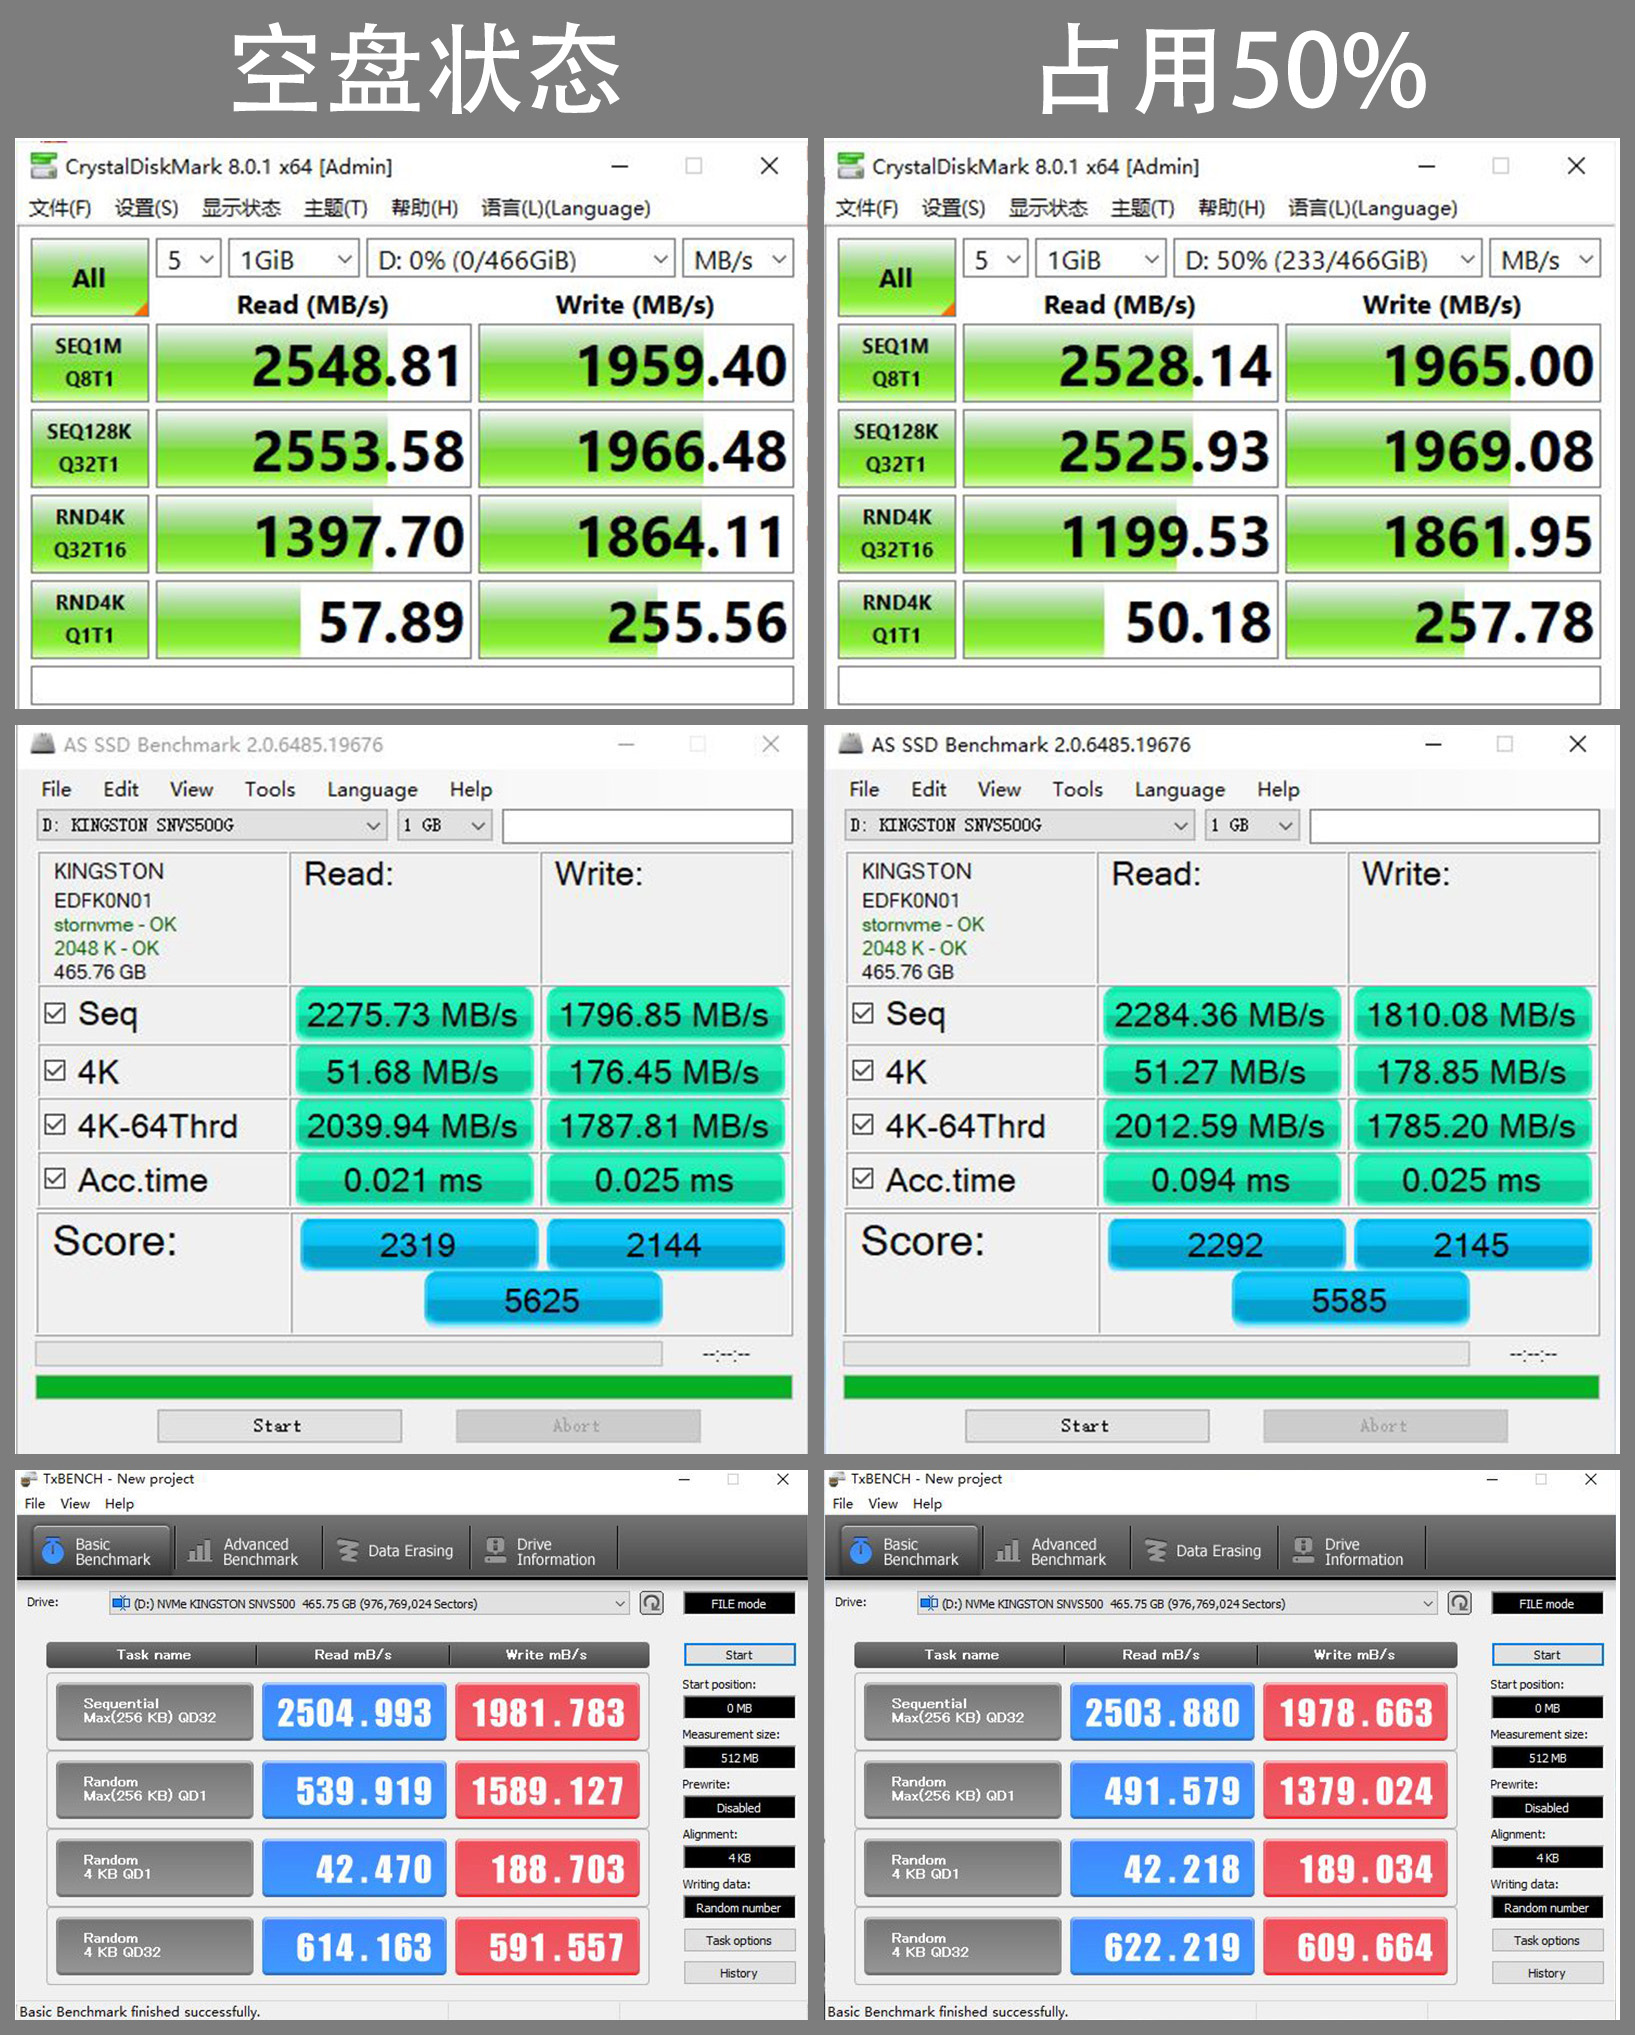This screenshot has height=2035, width=1635.
Task: Click green progress bar in AS SSD scoring 5625
Action: coord(414,1386)
